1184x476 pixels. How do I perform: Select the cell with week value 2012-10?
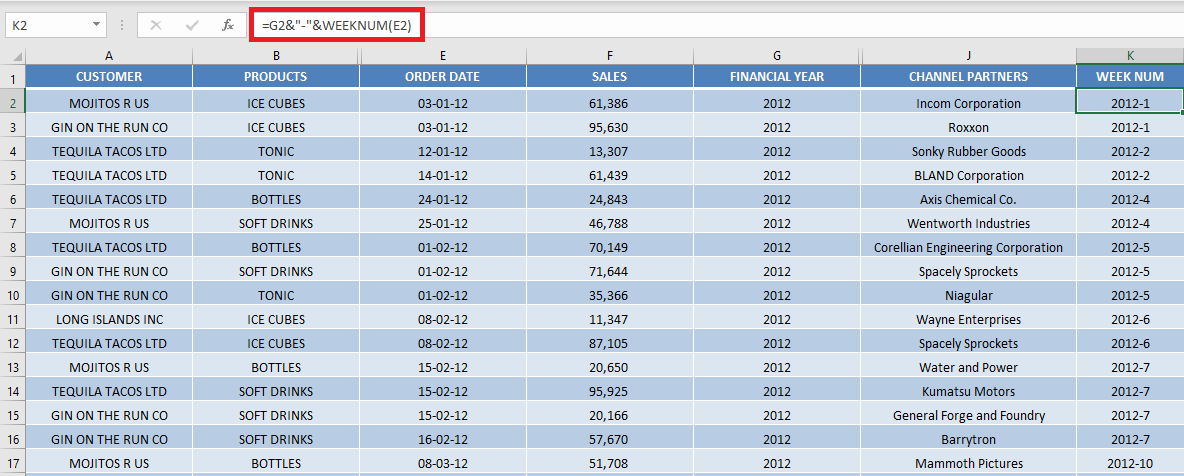pyautogui.click(x=1130, y=463)
